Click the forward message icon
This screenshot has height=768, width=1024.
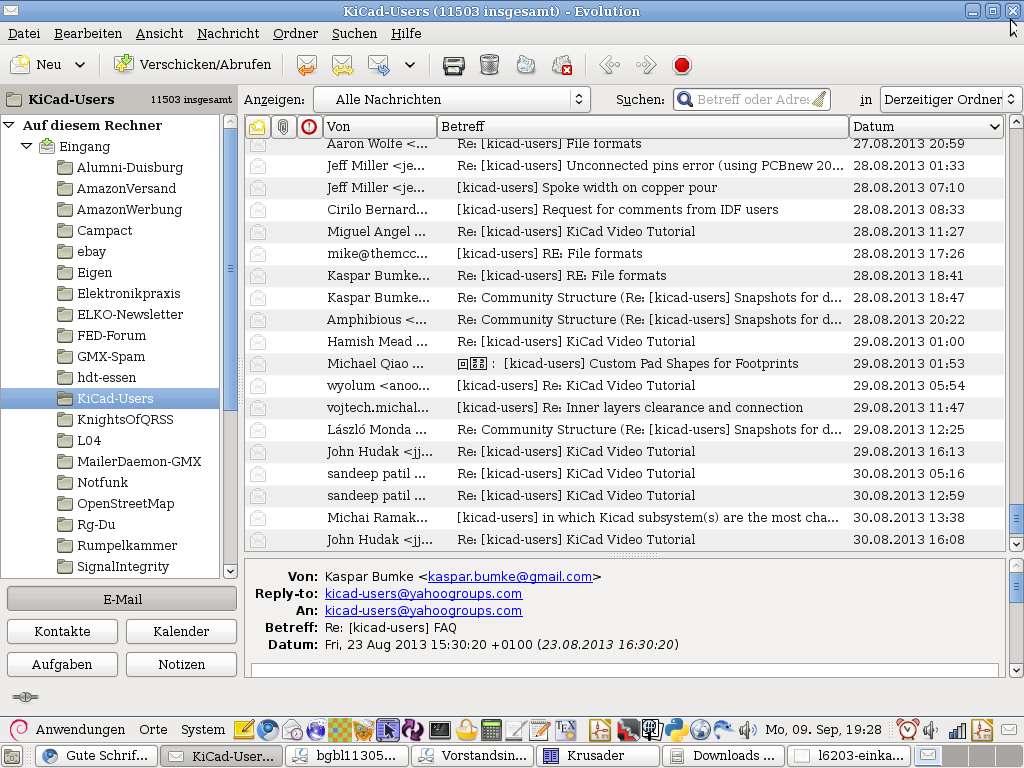379,65
